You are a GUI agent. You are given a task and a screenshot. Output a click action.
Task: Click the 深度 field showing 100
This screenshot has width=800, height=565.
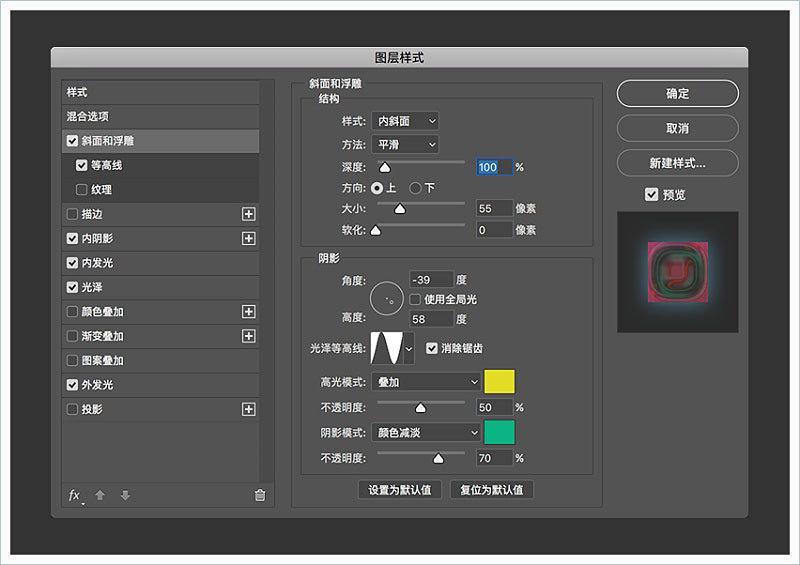point(494,167)
